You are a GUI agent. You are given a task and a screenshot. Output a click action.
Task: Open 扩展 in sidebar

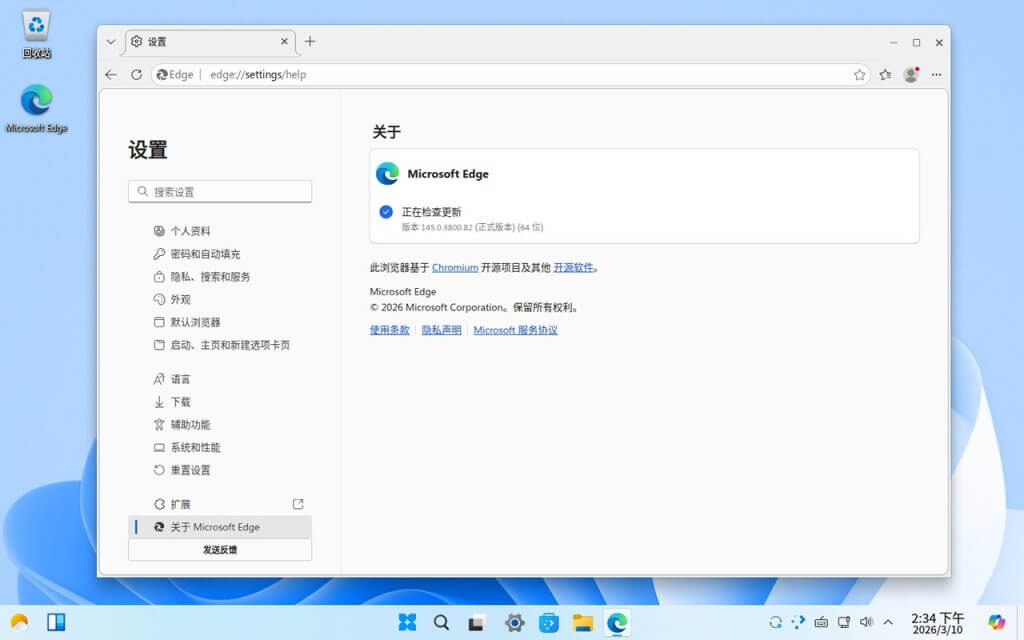point(220,504)
